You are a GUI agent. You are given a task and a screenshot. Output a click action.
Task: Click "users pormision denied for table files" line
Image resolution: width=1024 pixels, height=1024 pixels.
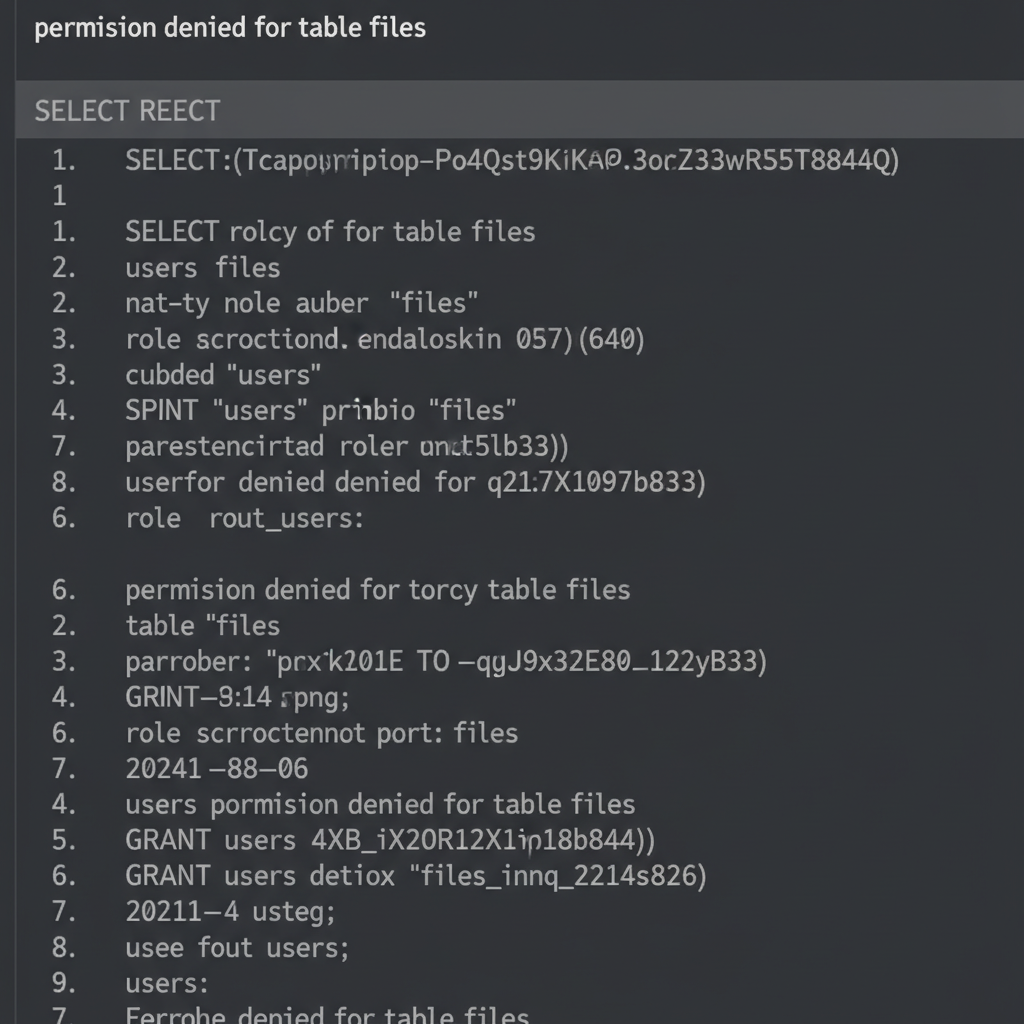click(380, 804)
